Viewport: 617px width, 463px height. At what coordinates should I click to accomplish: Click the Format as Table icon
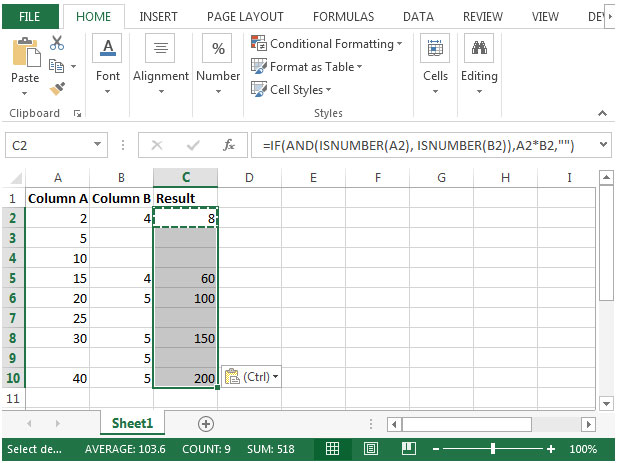(x=259, y=66)
